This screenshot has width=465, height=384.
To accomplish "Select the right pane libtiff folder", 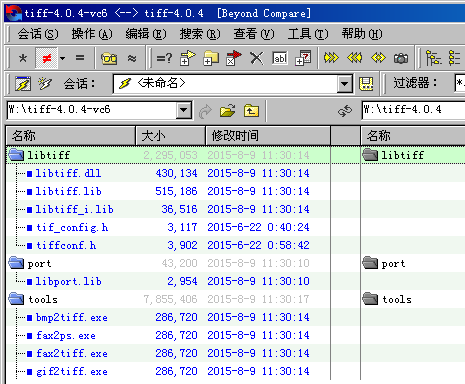I will (x=394, y=155).
